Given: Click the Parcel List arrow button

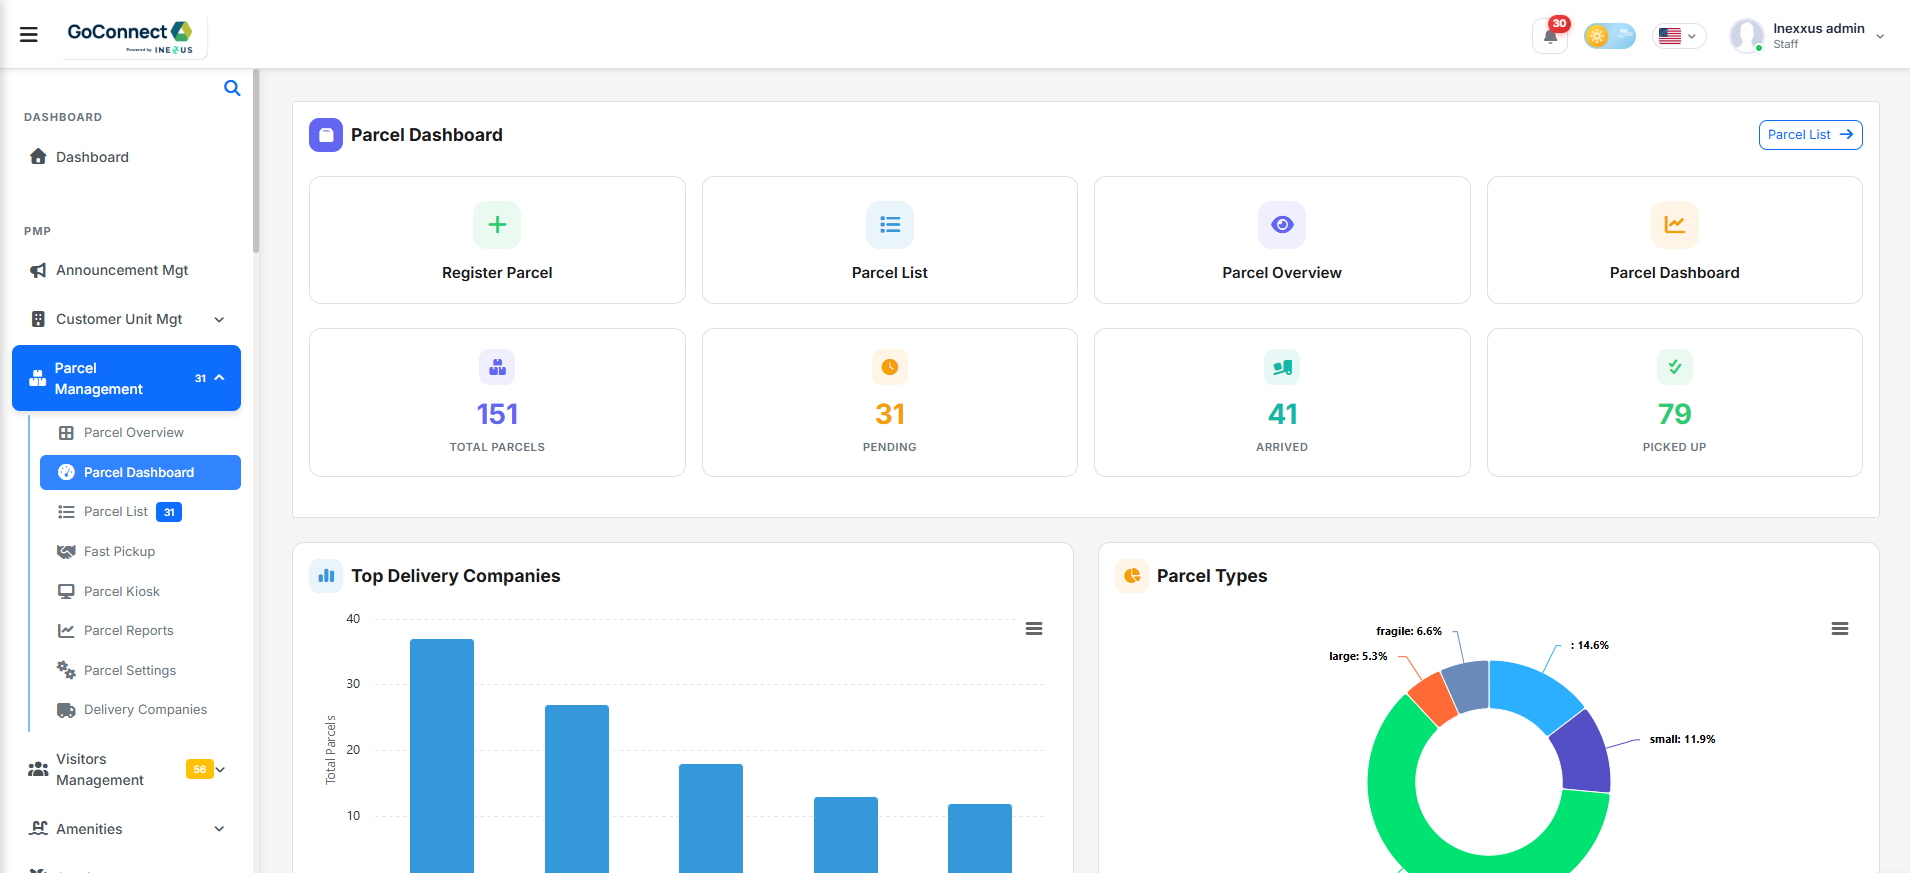Looking at the screenshot, I should 1810,135.
